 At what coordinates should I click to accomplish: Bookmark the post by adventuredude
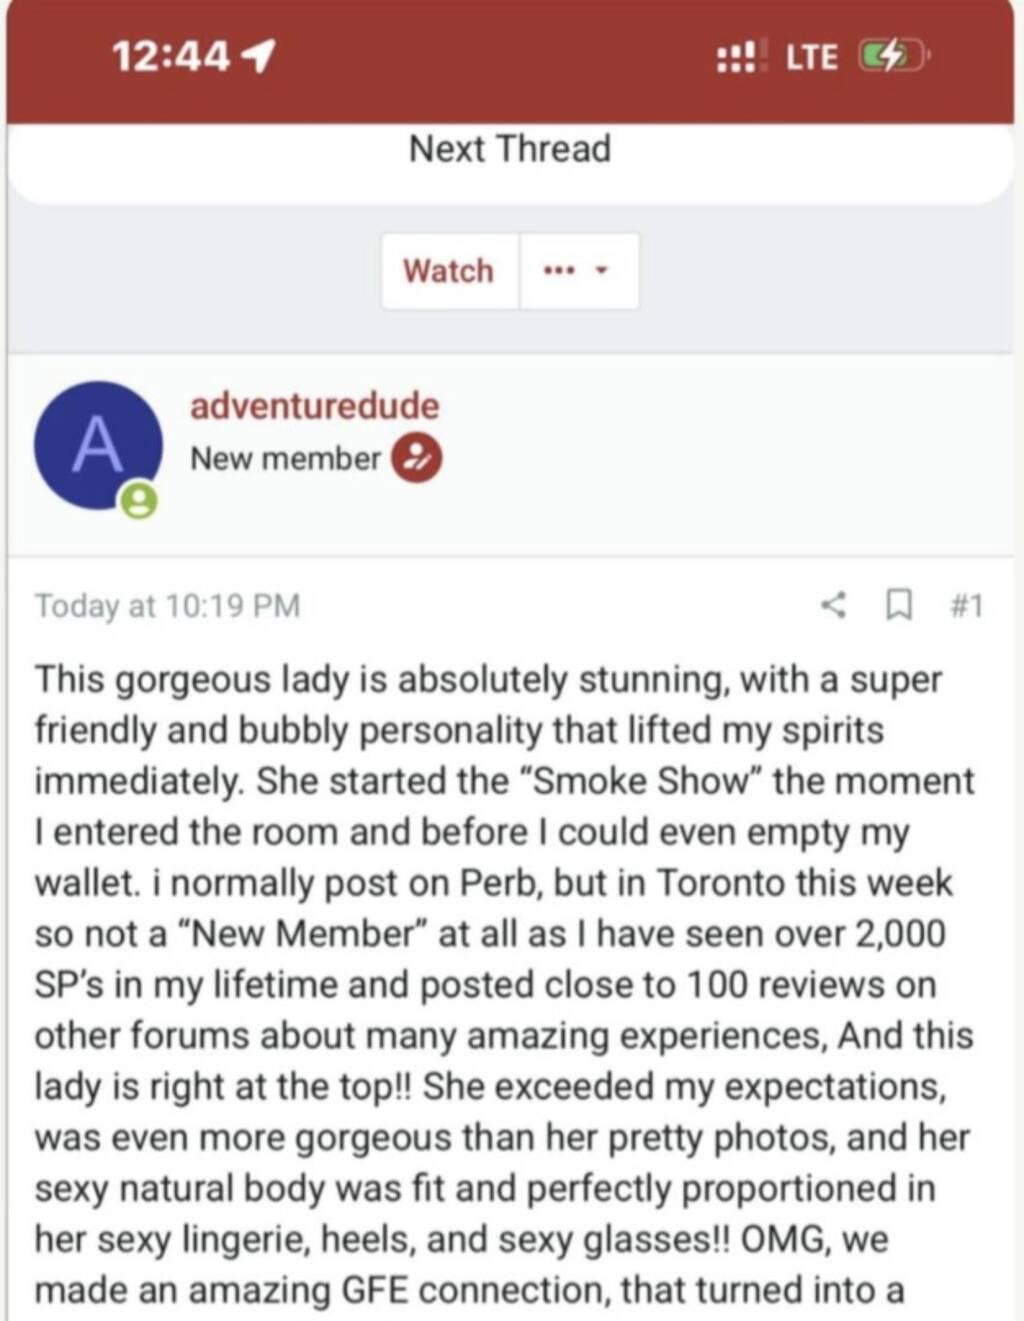click(899, 604)
